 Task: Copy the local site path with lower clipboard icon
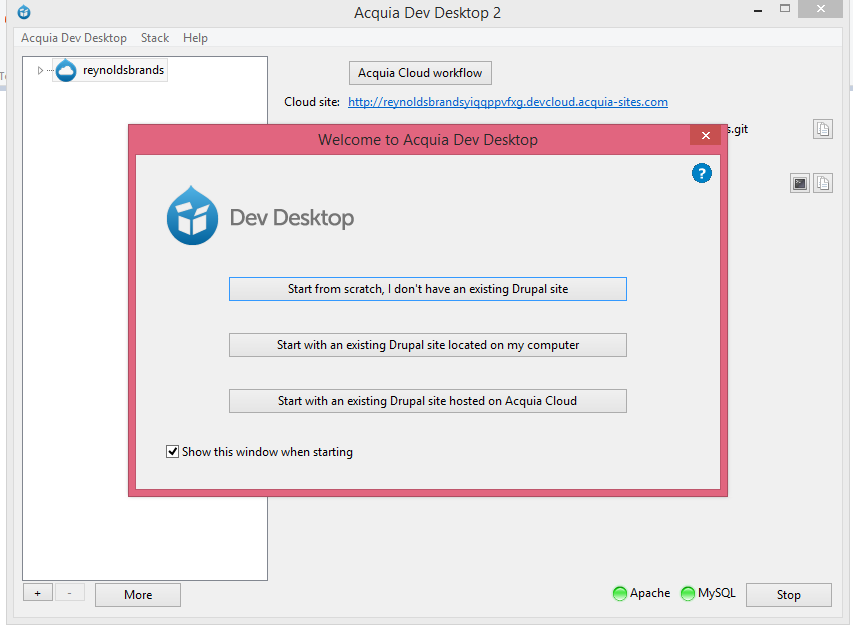click(822, 183)
